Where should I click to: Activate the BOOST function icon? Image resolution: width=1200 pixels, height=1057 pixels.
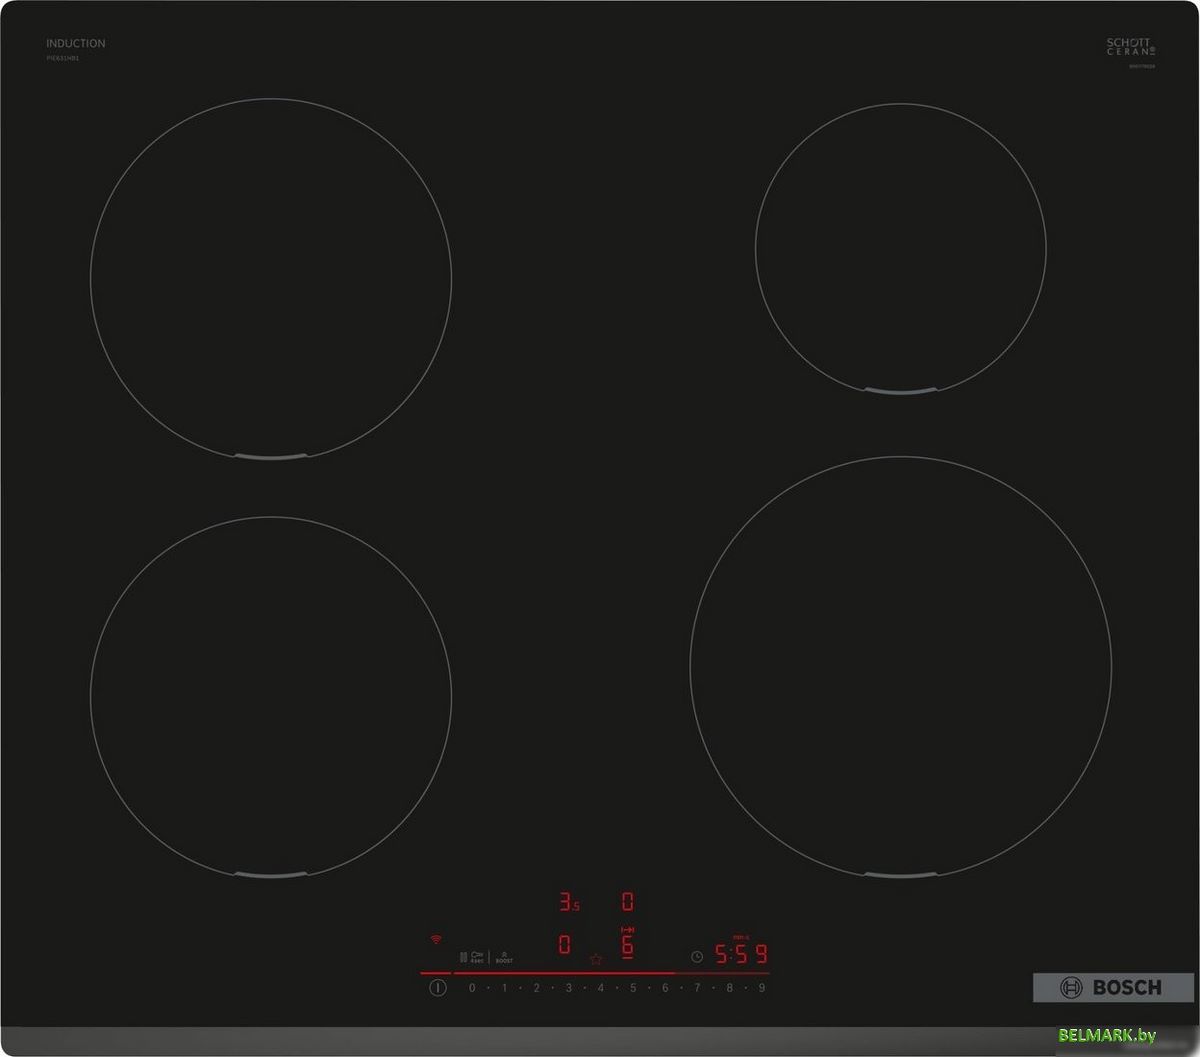[504, 957]
